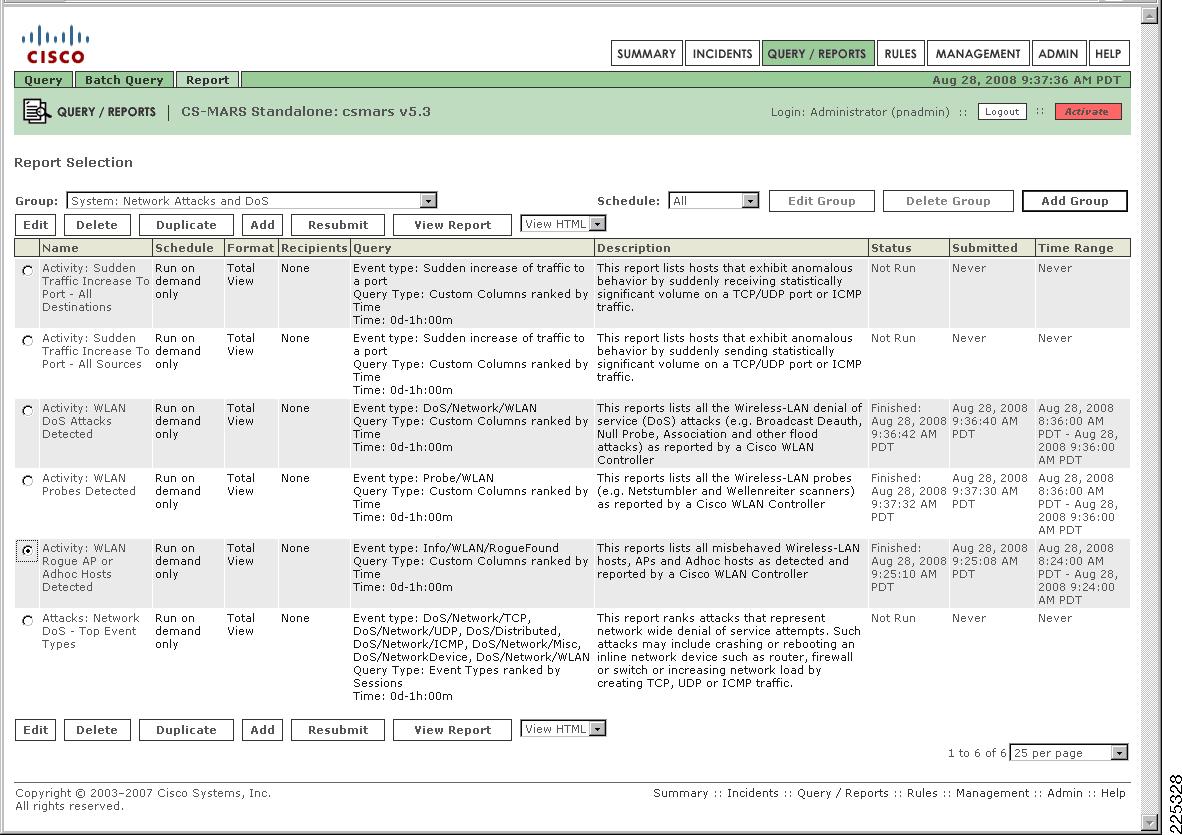Click the Query column header
Viewport: 1182px width, 835px height.
(473, 248)
